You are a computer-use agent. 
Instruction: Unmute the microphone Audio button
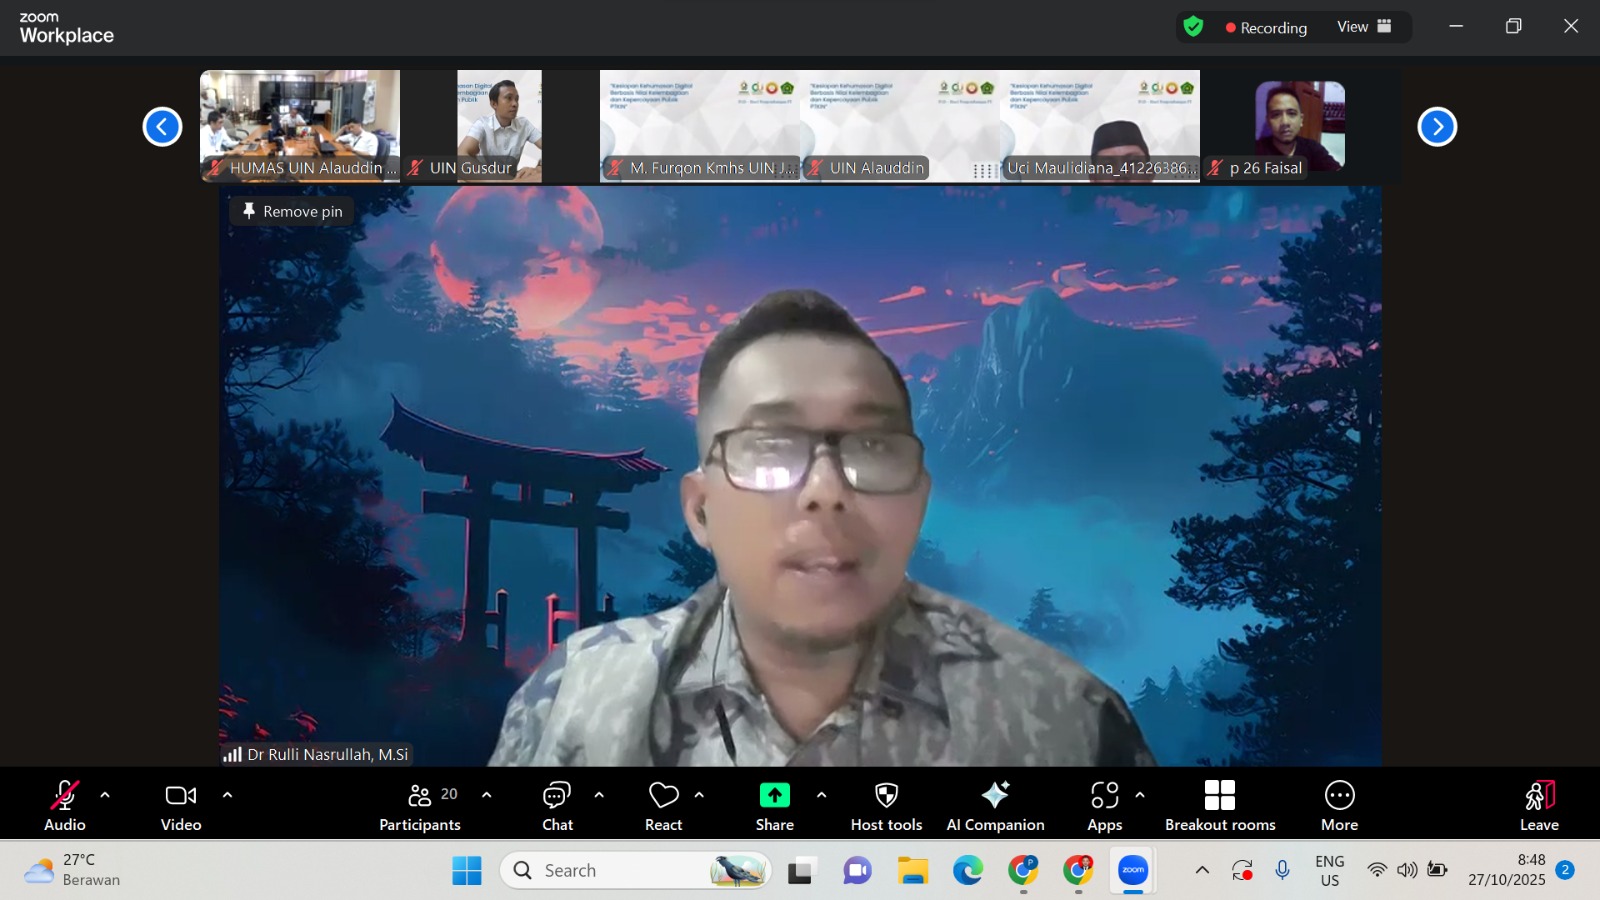65,805
